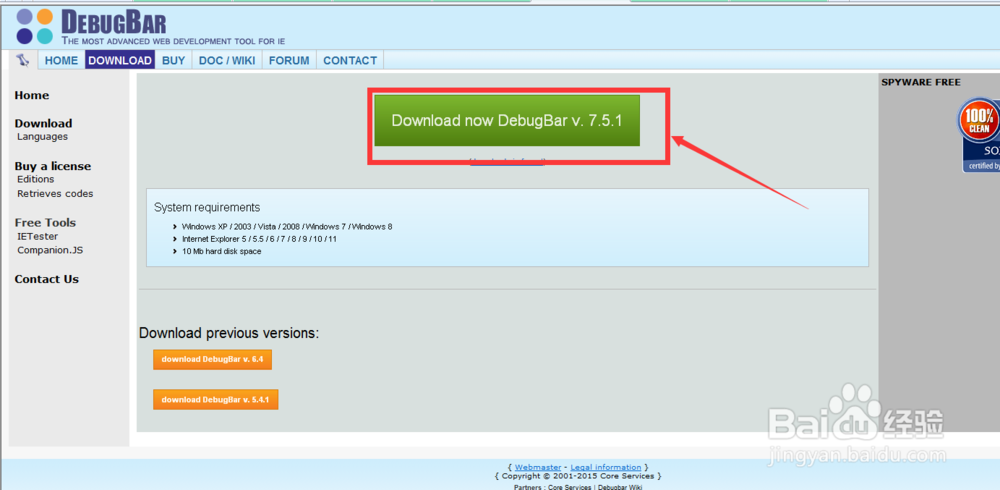The height and width of the screenshot is (490, 1000).
Task: Open the CONTACT tab
Action: tap(350, 61)
